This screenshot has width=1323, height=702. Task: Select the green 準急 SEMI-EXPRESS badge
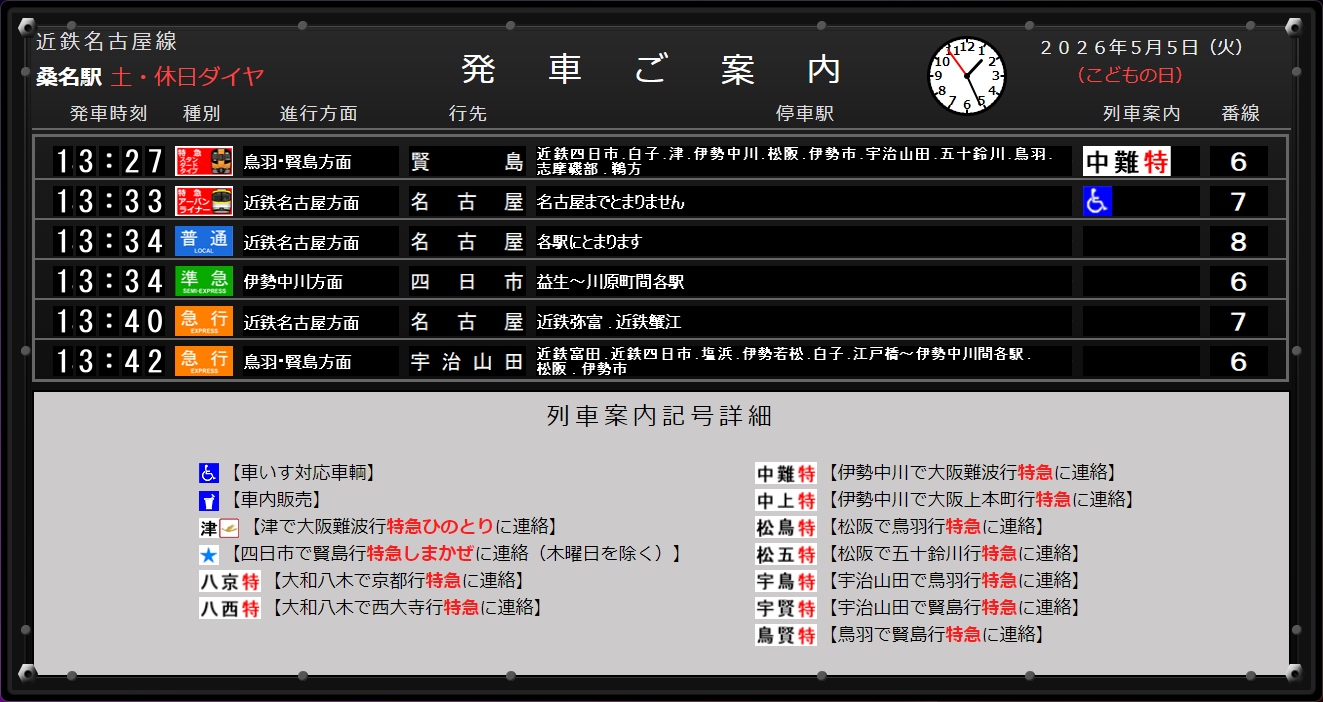tap(204, 281)
